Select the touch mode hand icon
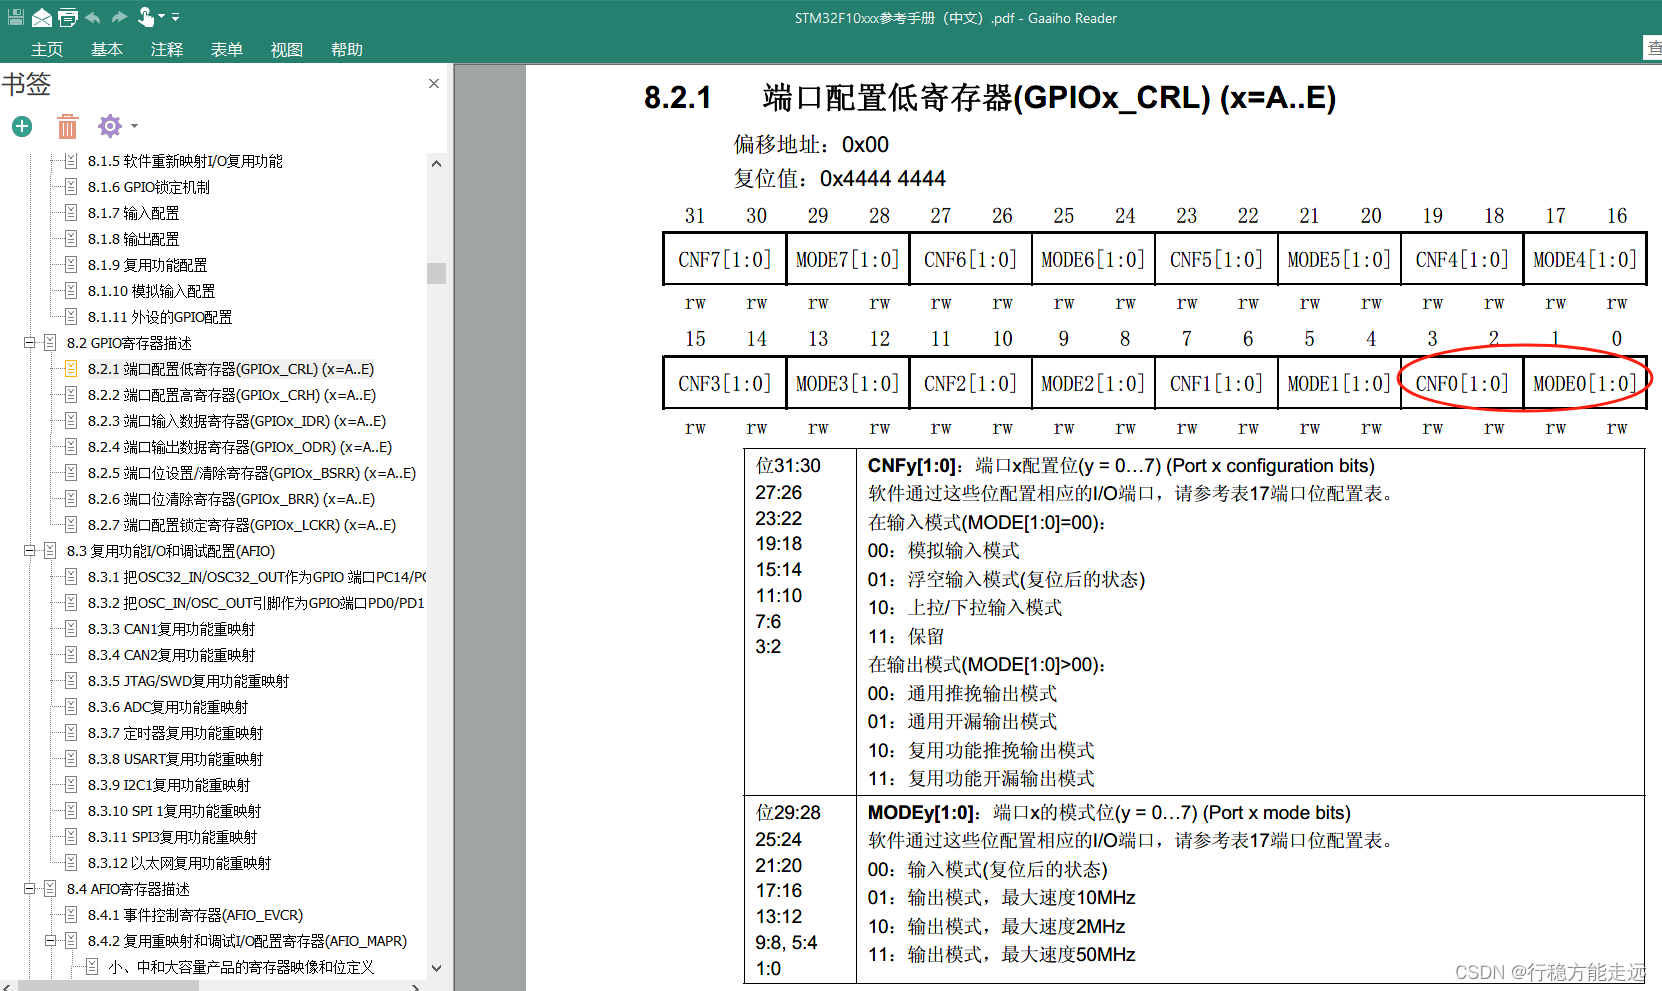 [146, 17]
